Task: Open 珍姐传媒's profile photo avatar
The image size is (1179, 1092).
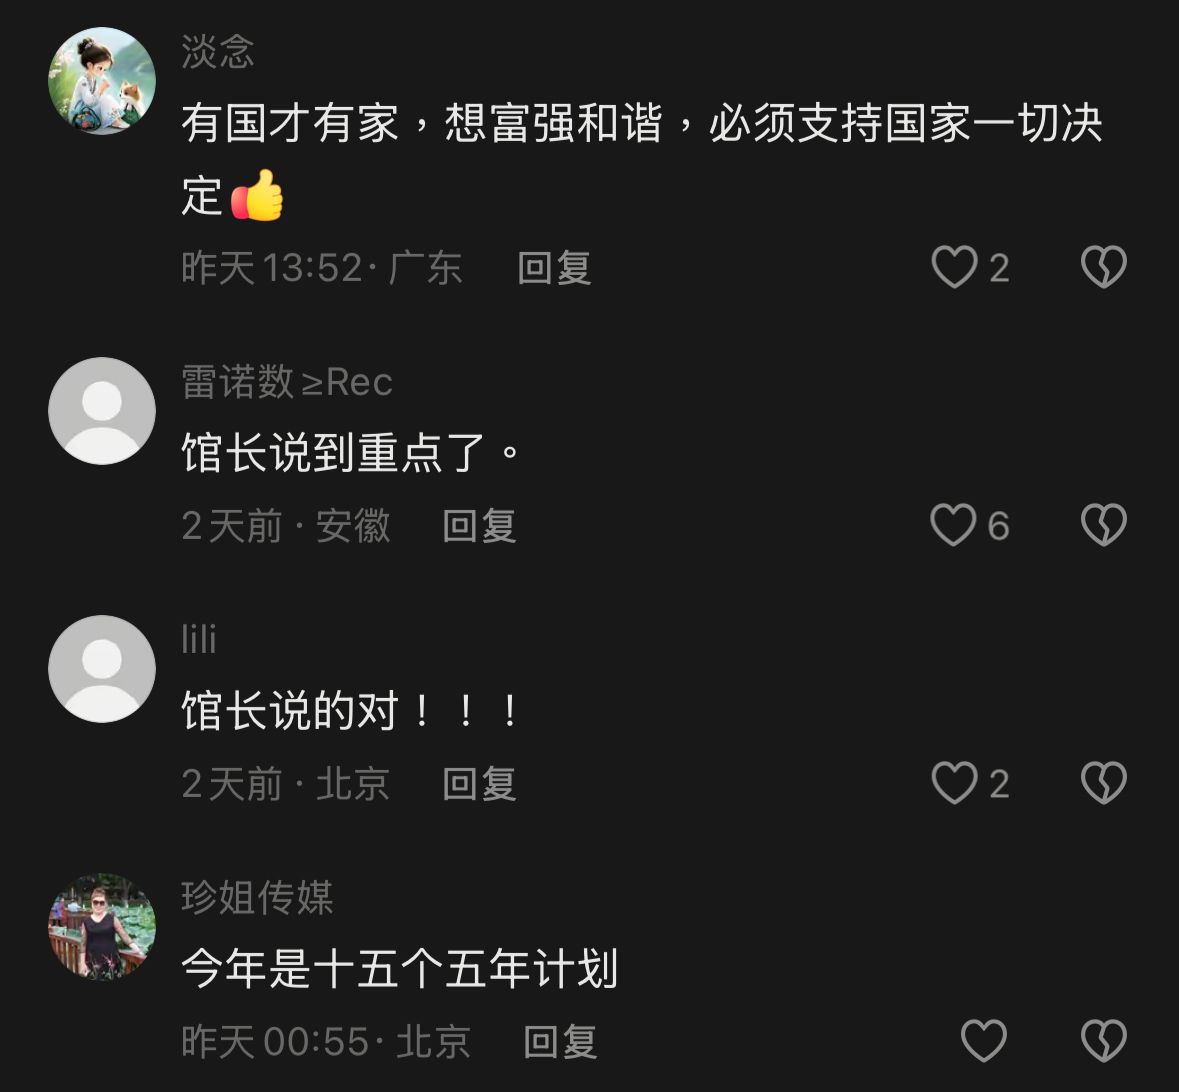Action: [102, 927]
